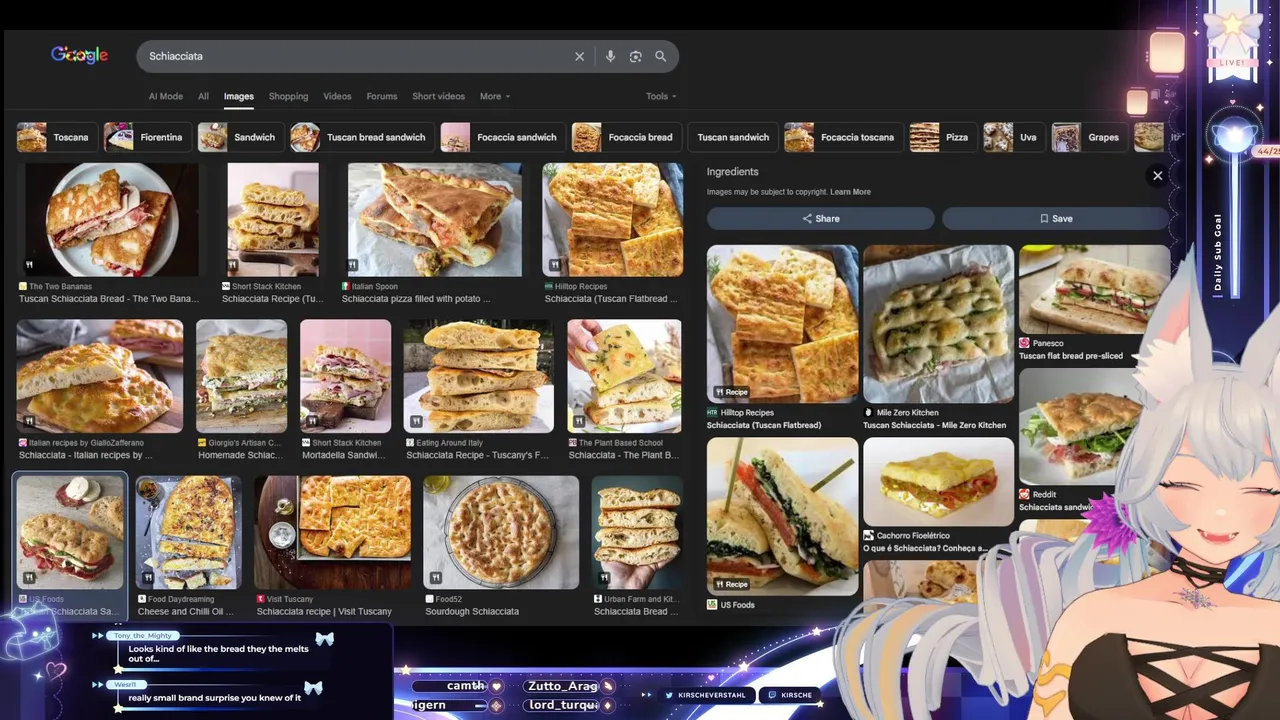1280x720 pixels.
Task: Click the US Foods source label in panel
Action: [737, 605]
